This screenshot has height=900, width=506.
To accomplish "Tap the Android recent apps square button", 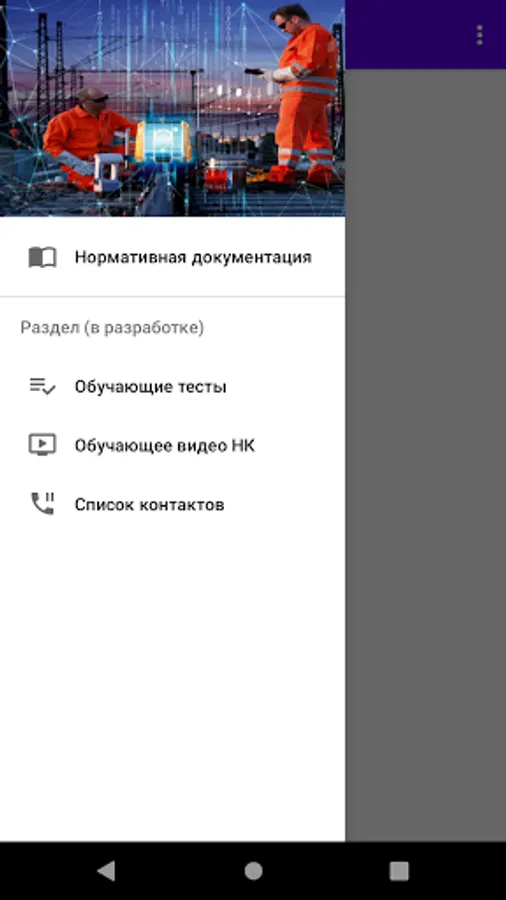I will pos(399,871).
